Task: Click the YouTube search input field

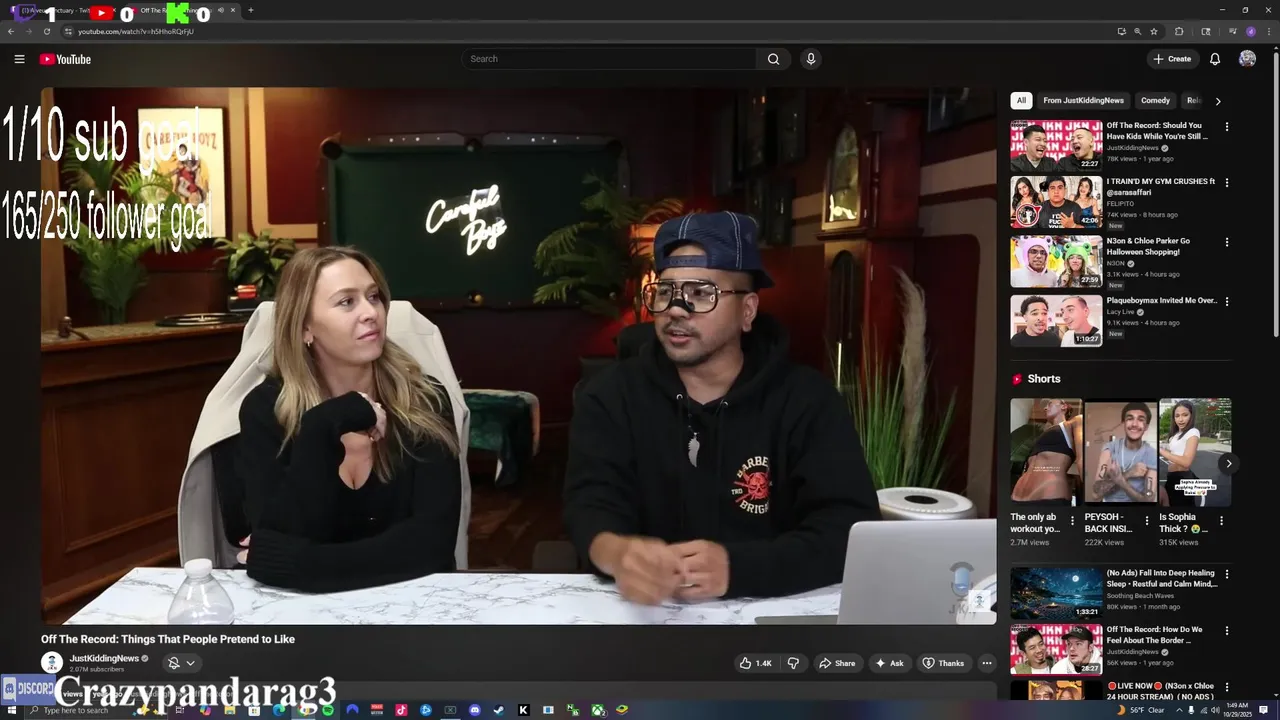Action: pyautogui.click(x=610, y=59)
